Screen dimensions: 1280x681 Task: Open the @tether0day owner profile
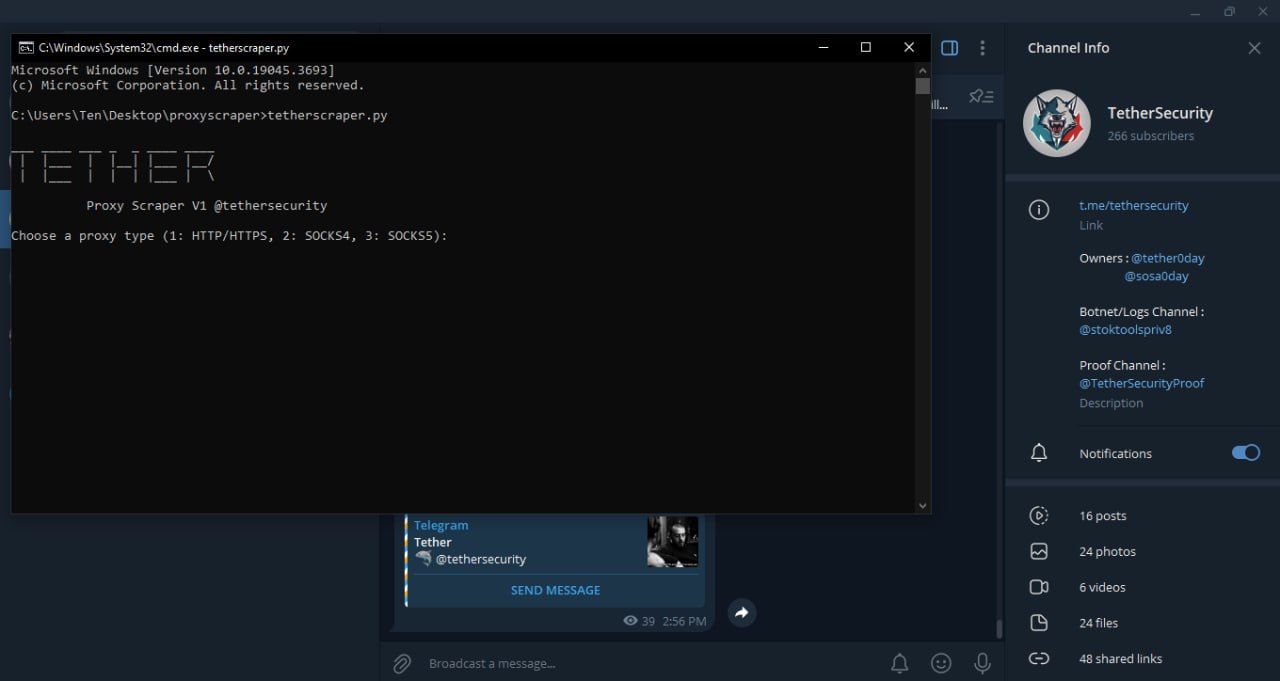tap(1167, 258)
